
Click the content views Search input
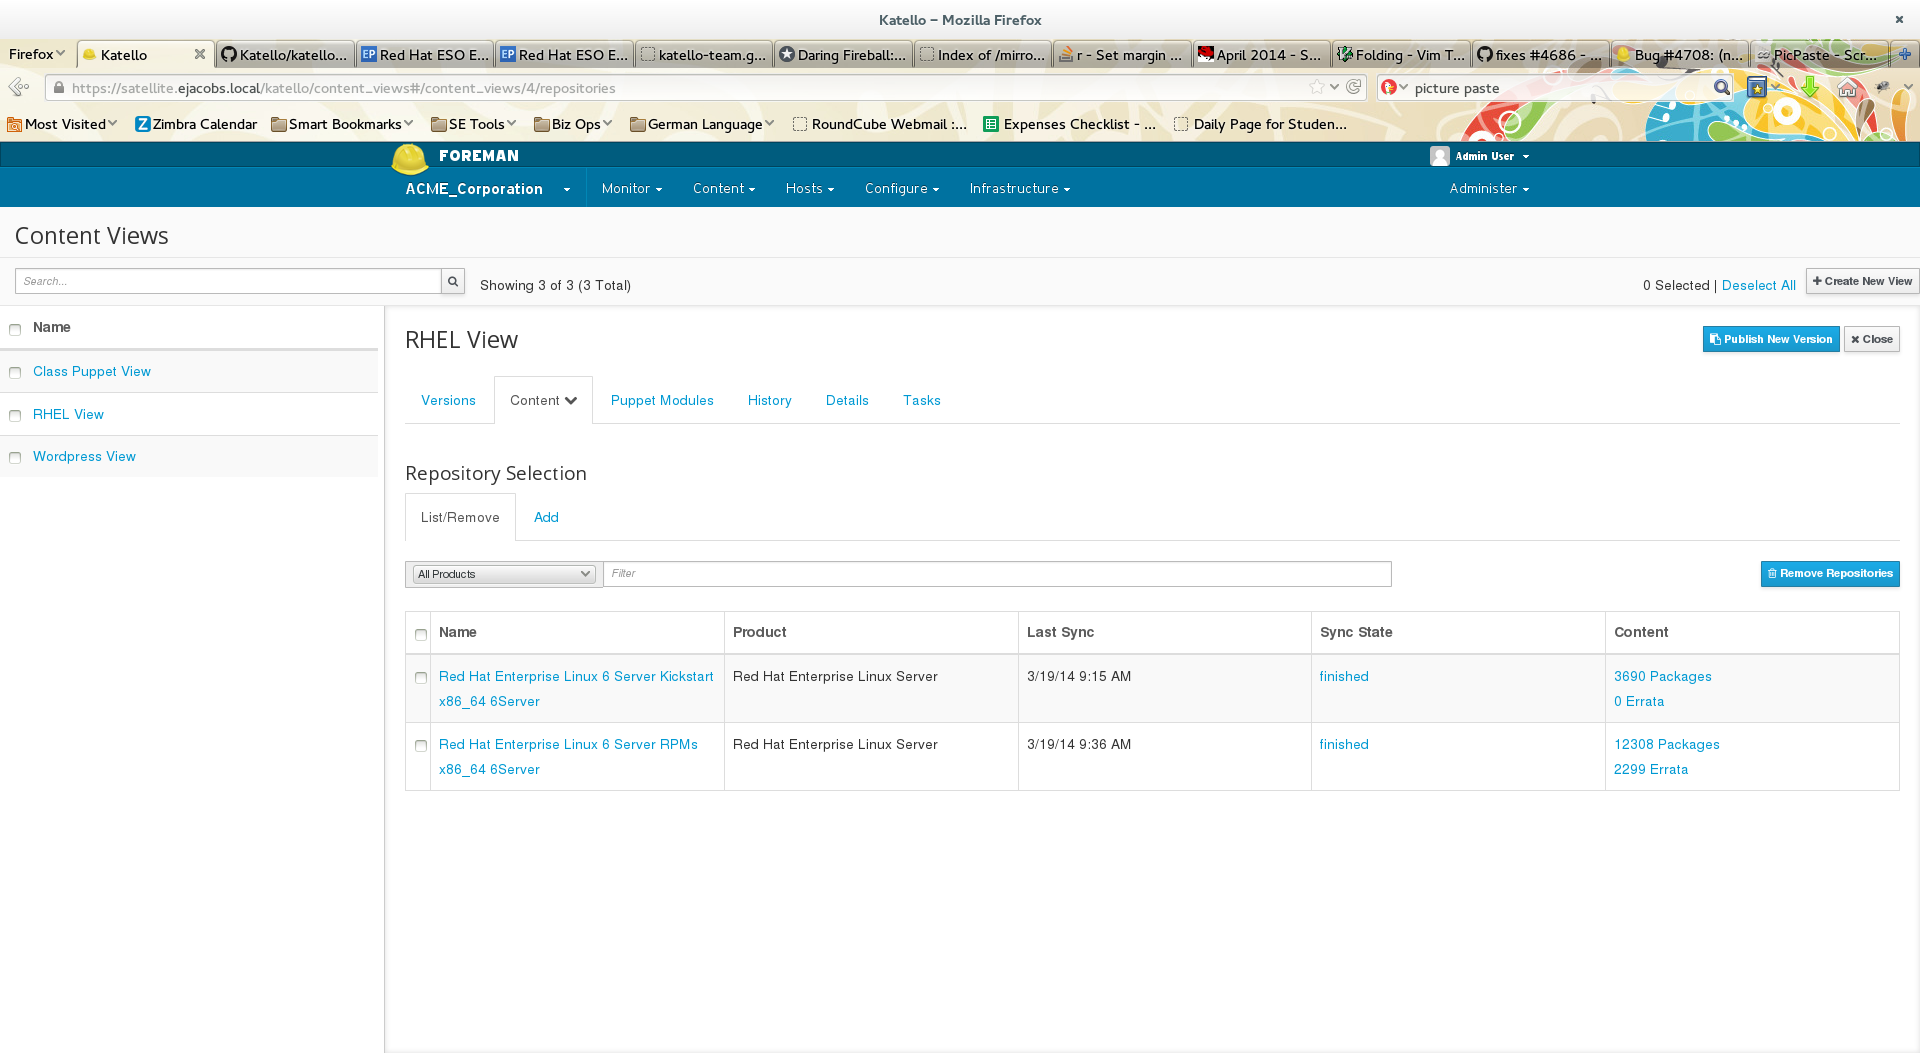click(x=228, y=281)
